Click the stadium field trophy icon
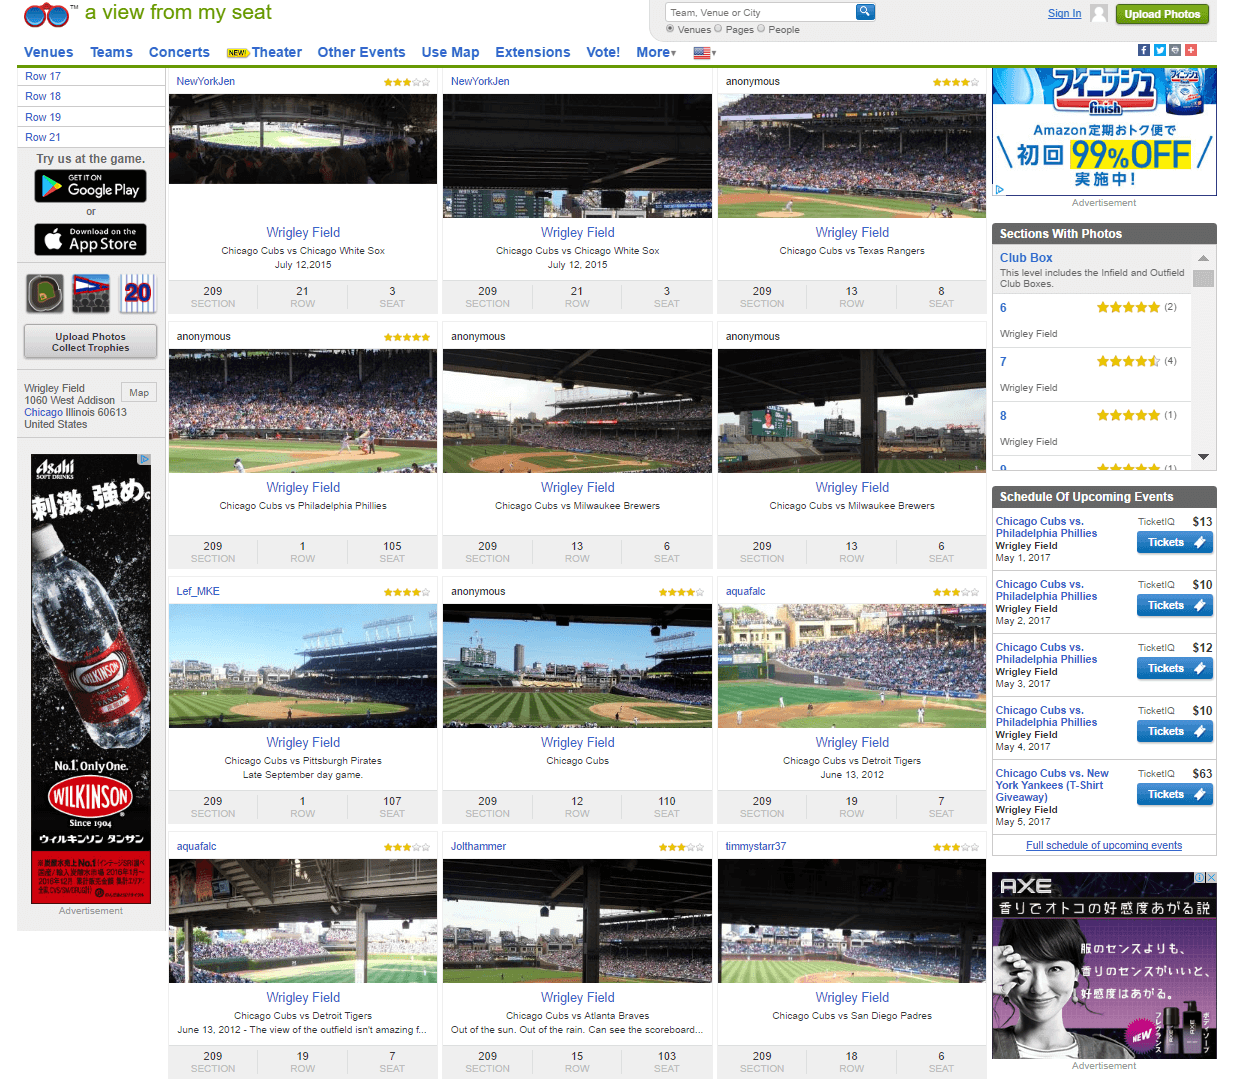1253x1079 pixels. click(45, 294)
